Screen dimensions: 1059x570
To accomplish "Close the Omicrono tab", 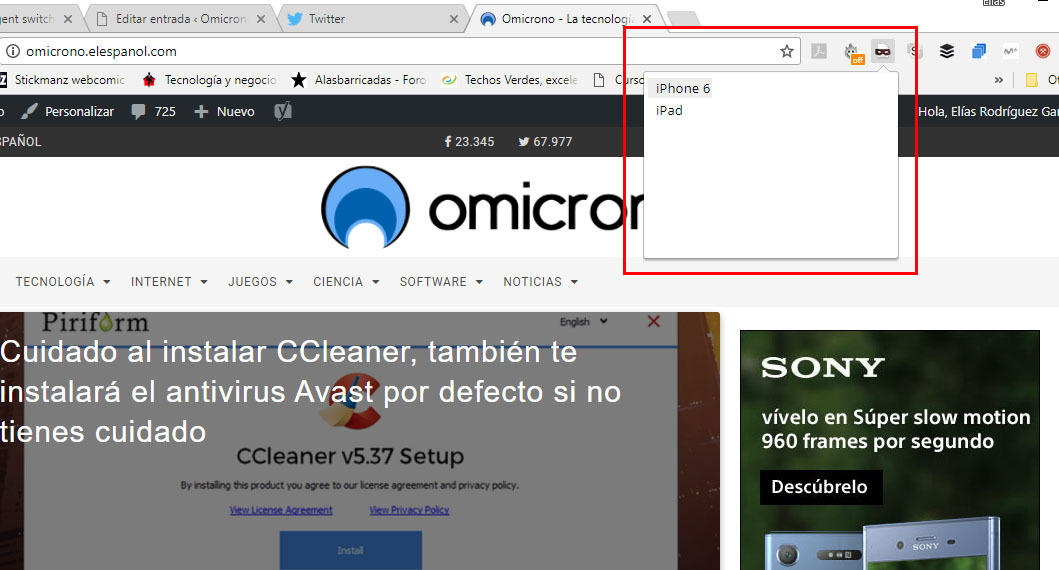I will click(x=647, y=20).
